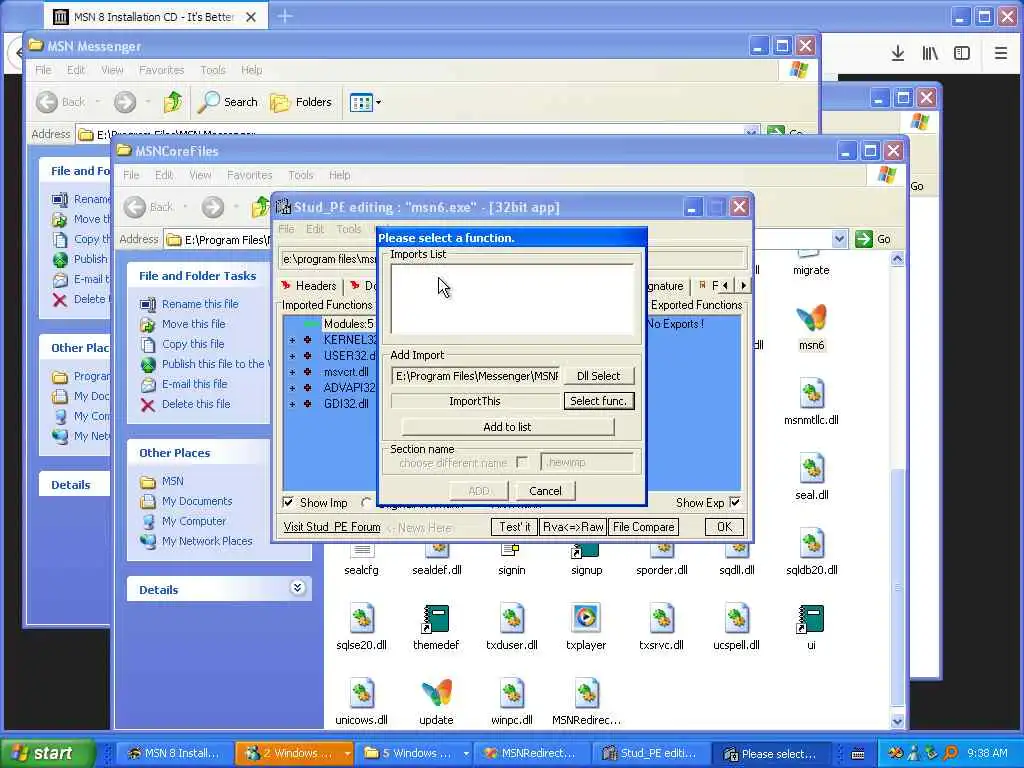Toggle the Show Exp checkbox
The width and height of the screenshot is (1024, 768).
coord(735,502)
